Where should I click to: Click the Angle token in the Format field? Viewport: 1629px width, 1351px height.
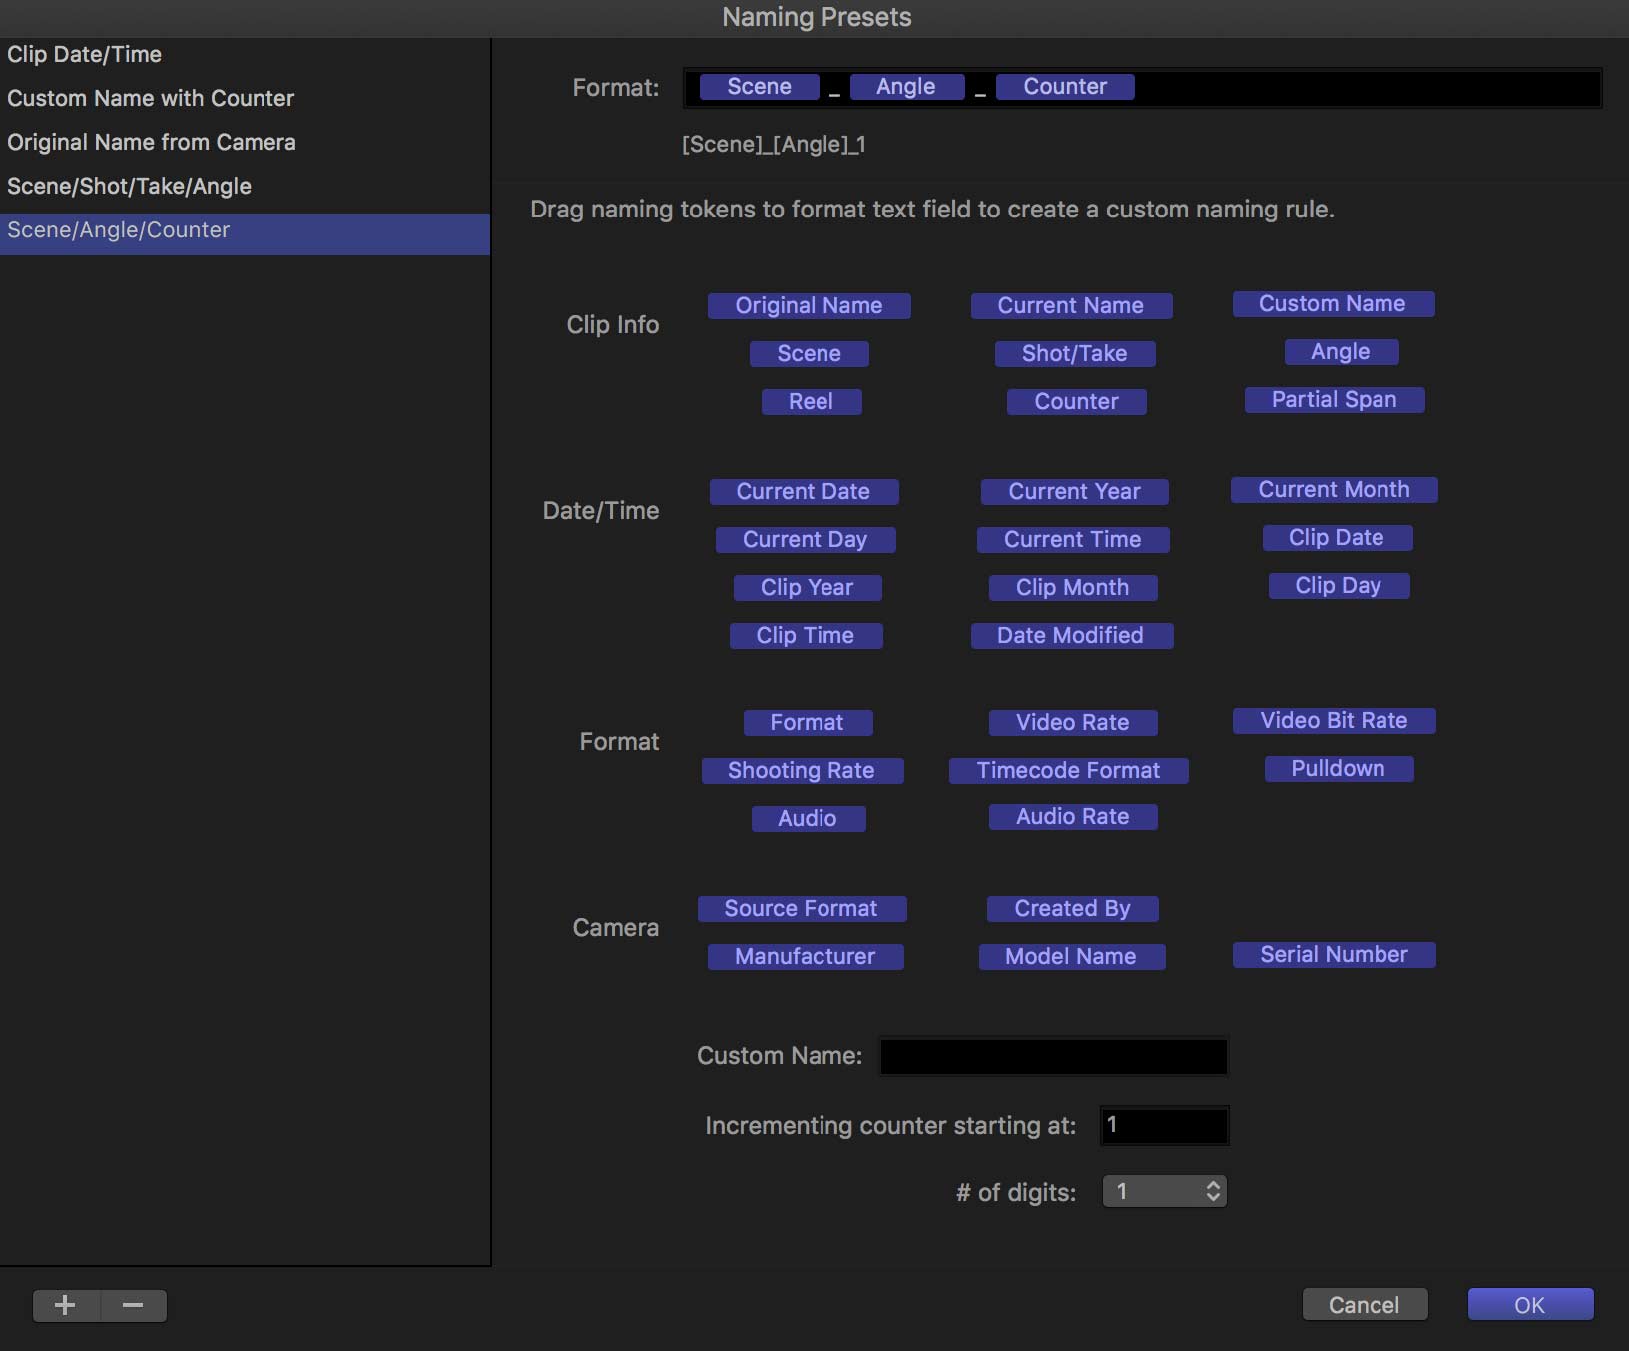point(907,87)
